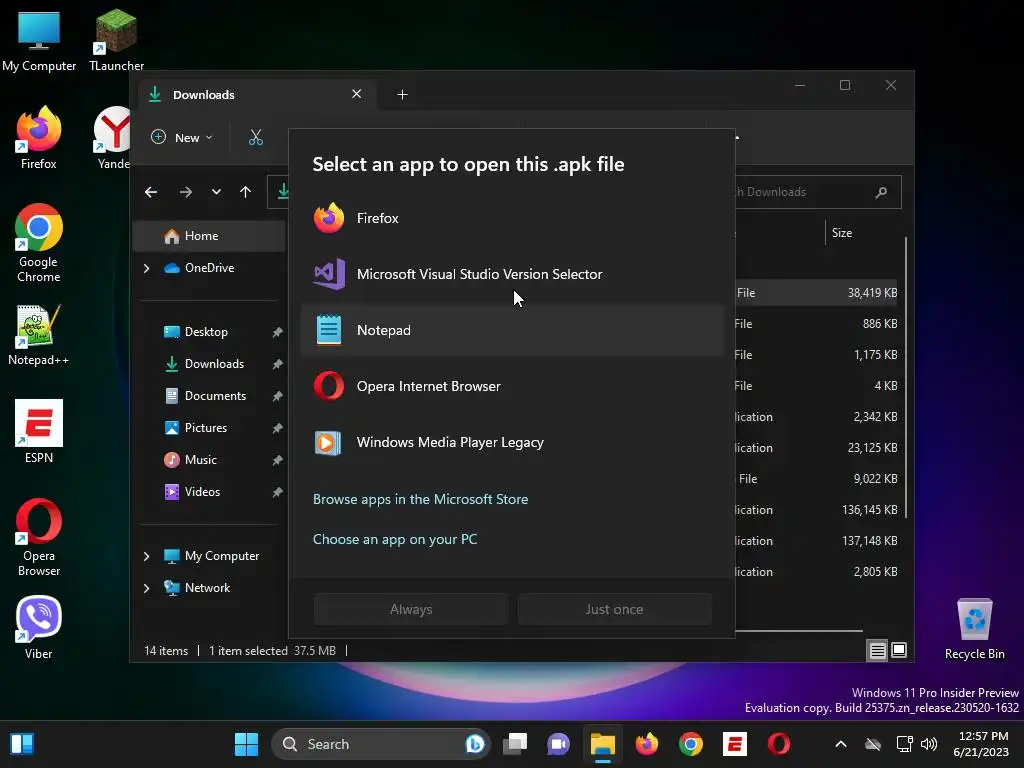The image size is (1024, 768).
Task: Click the Cut scissors icon in toolbar
Action: pyautogui.click(x=255, y=138)
